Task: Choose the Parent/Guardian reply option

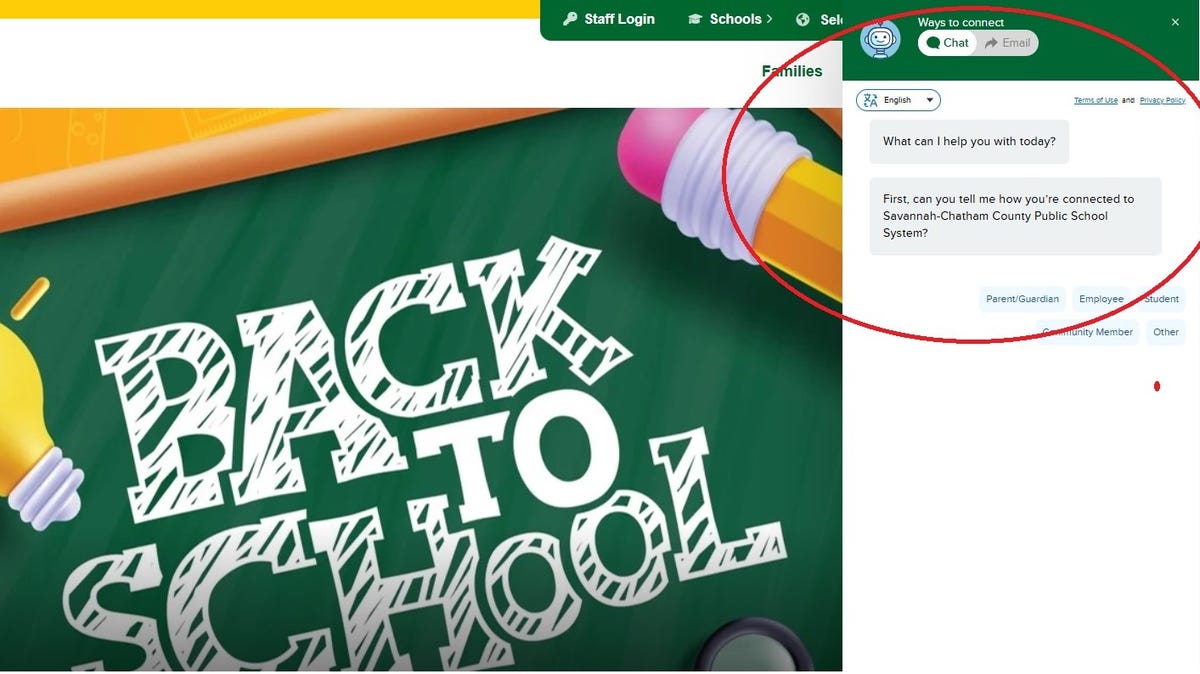Action: pos(1022,299)
